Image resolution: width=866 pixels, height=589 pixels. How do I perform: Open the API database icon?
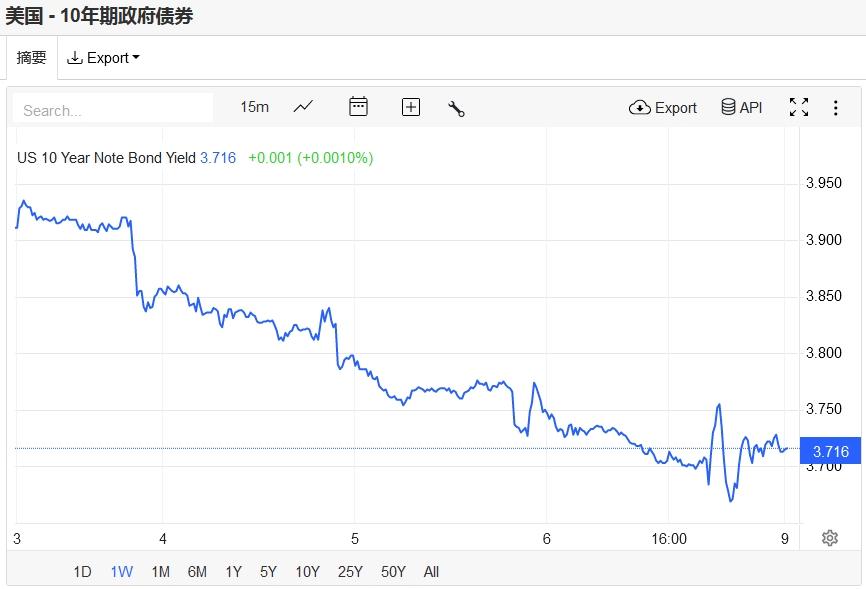click(x=741, y=107)
